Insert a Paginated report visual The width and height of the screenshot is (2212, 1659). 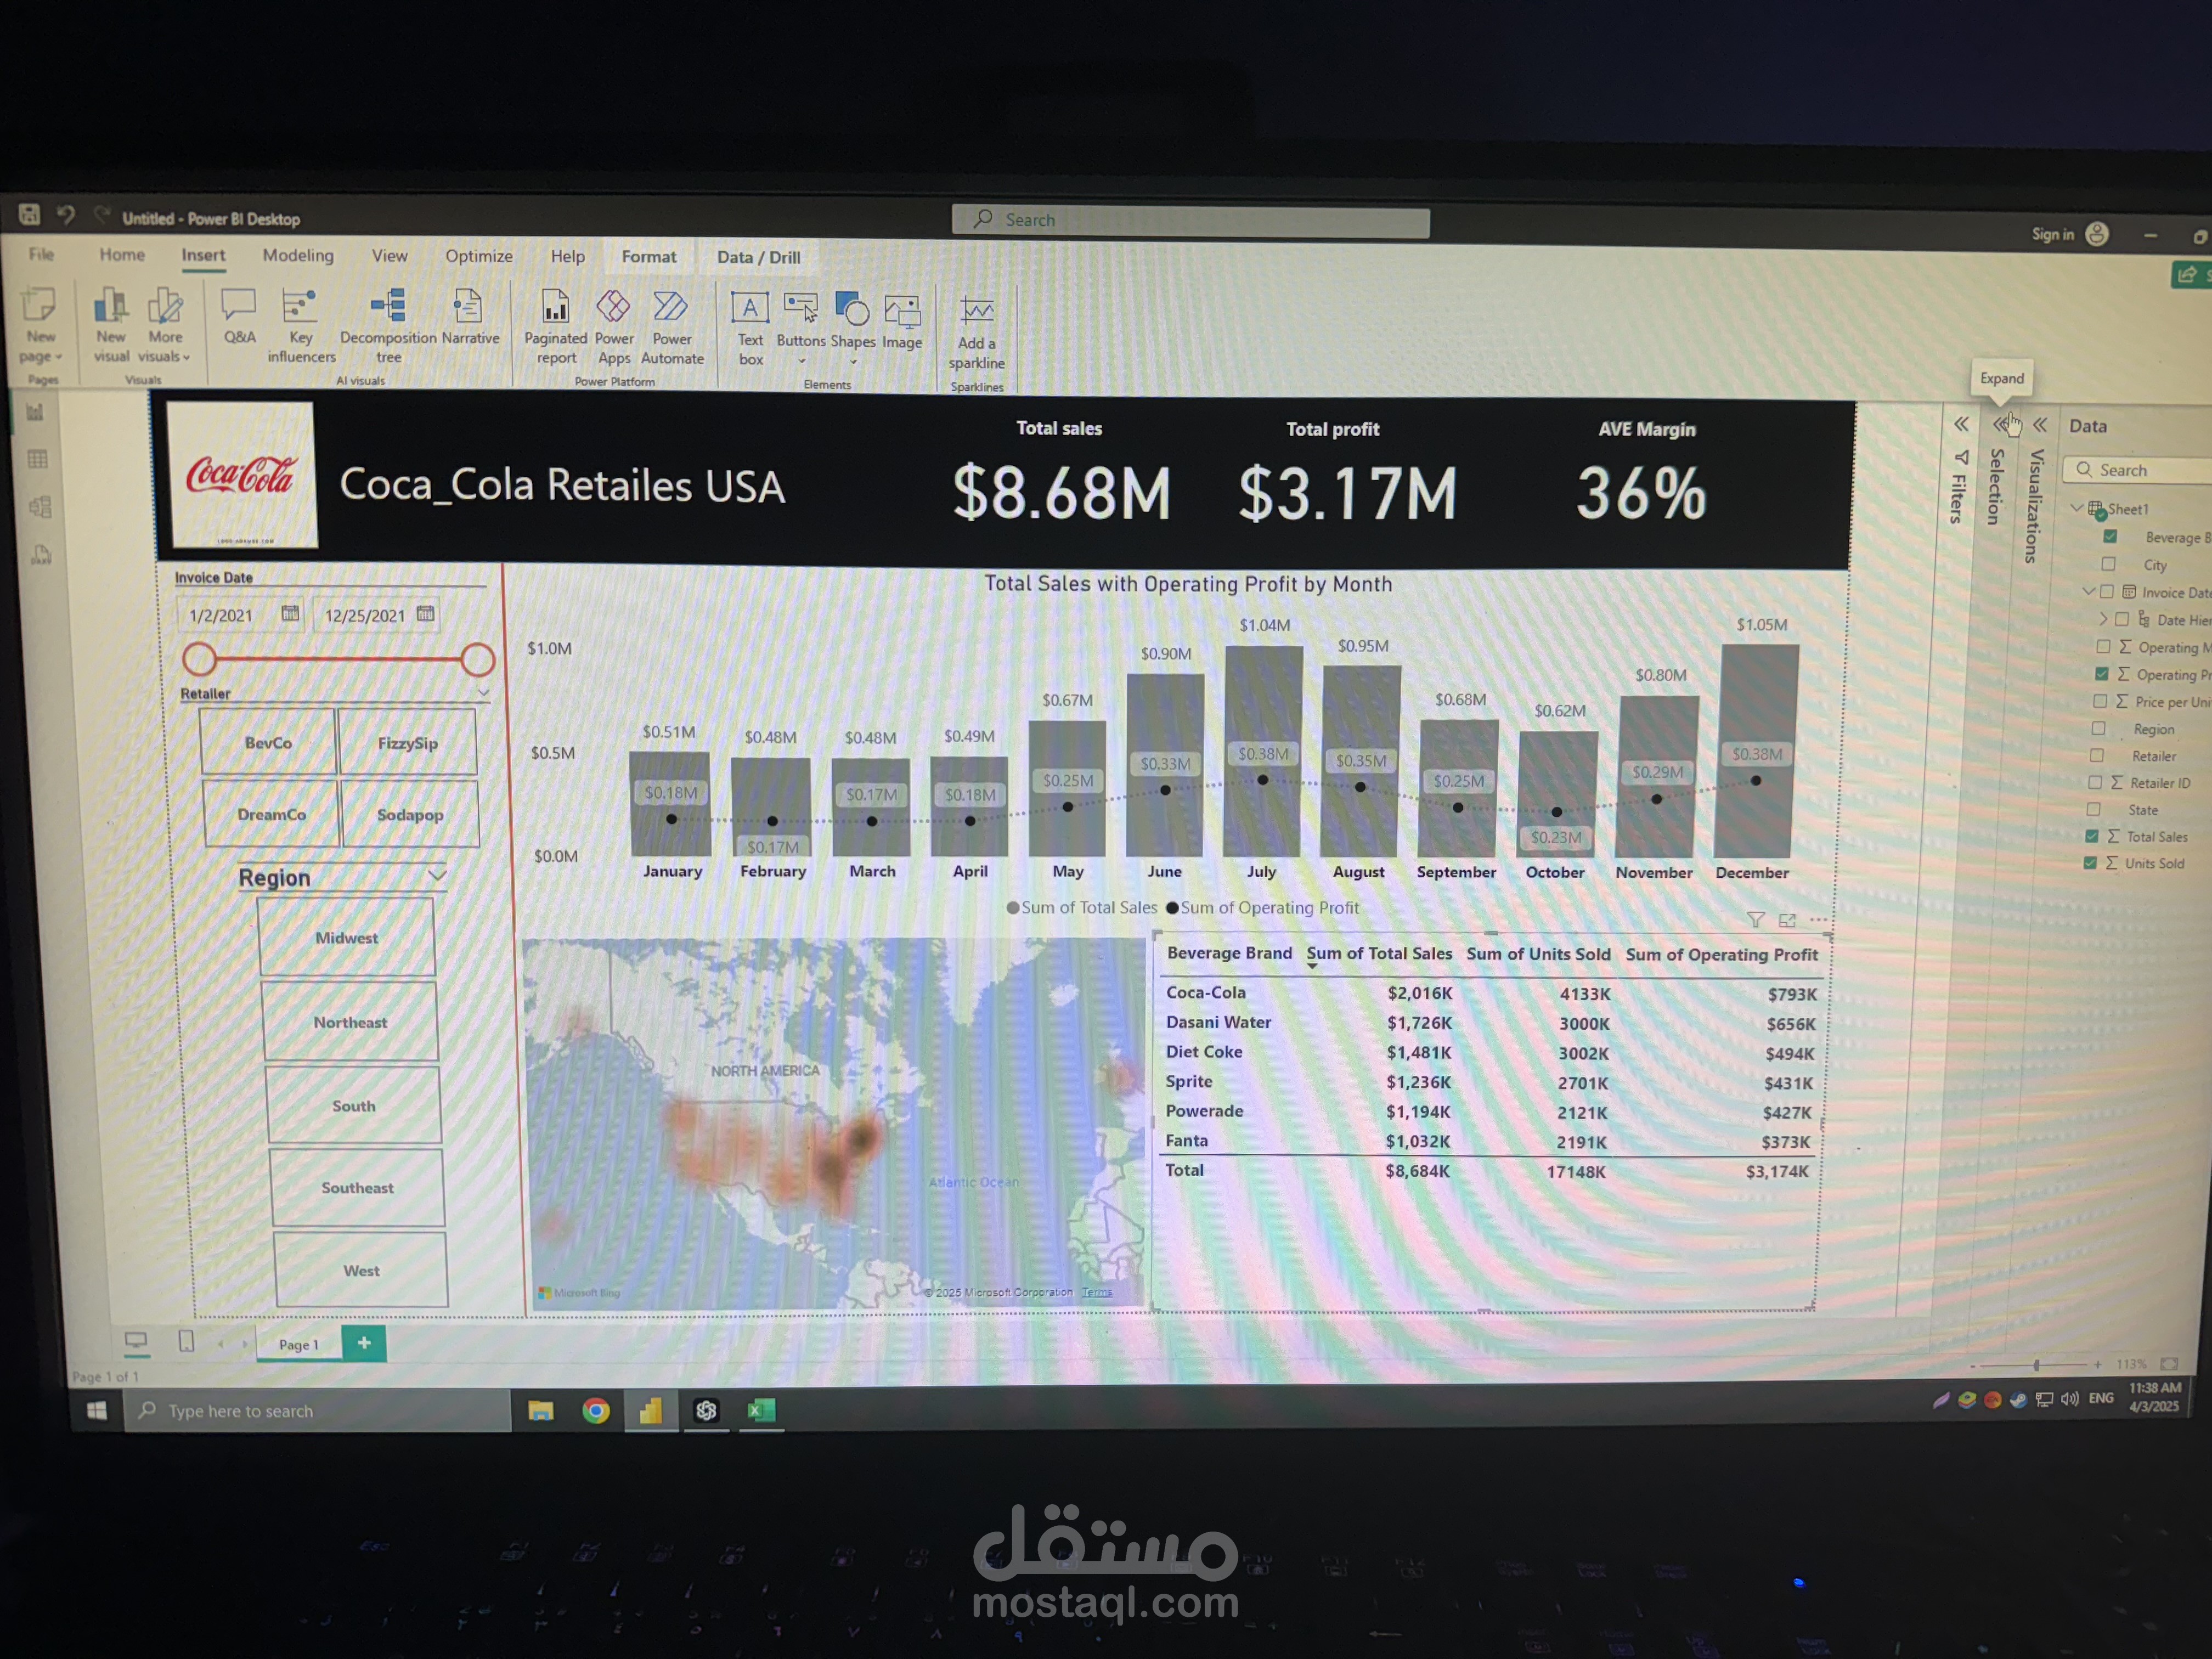(555, 327)
